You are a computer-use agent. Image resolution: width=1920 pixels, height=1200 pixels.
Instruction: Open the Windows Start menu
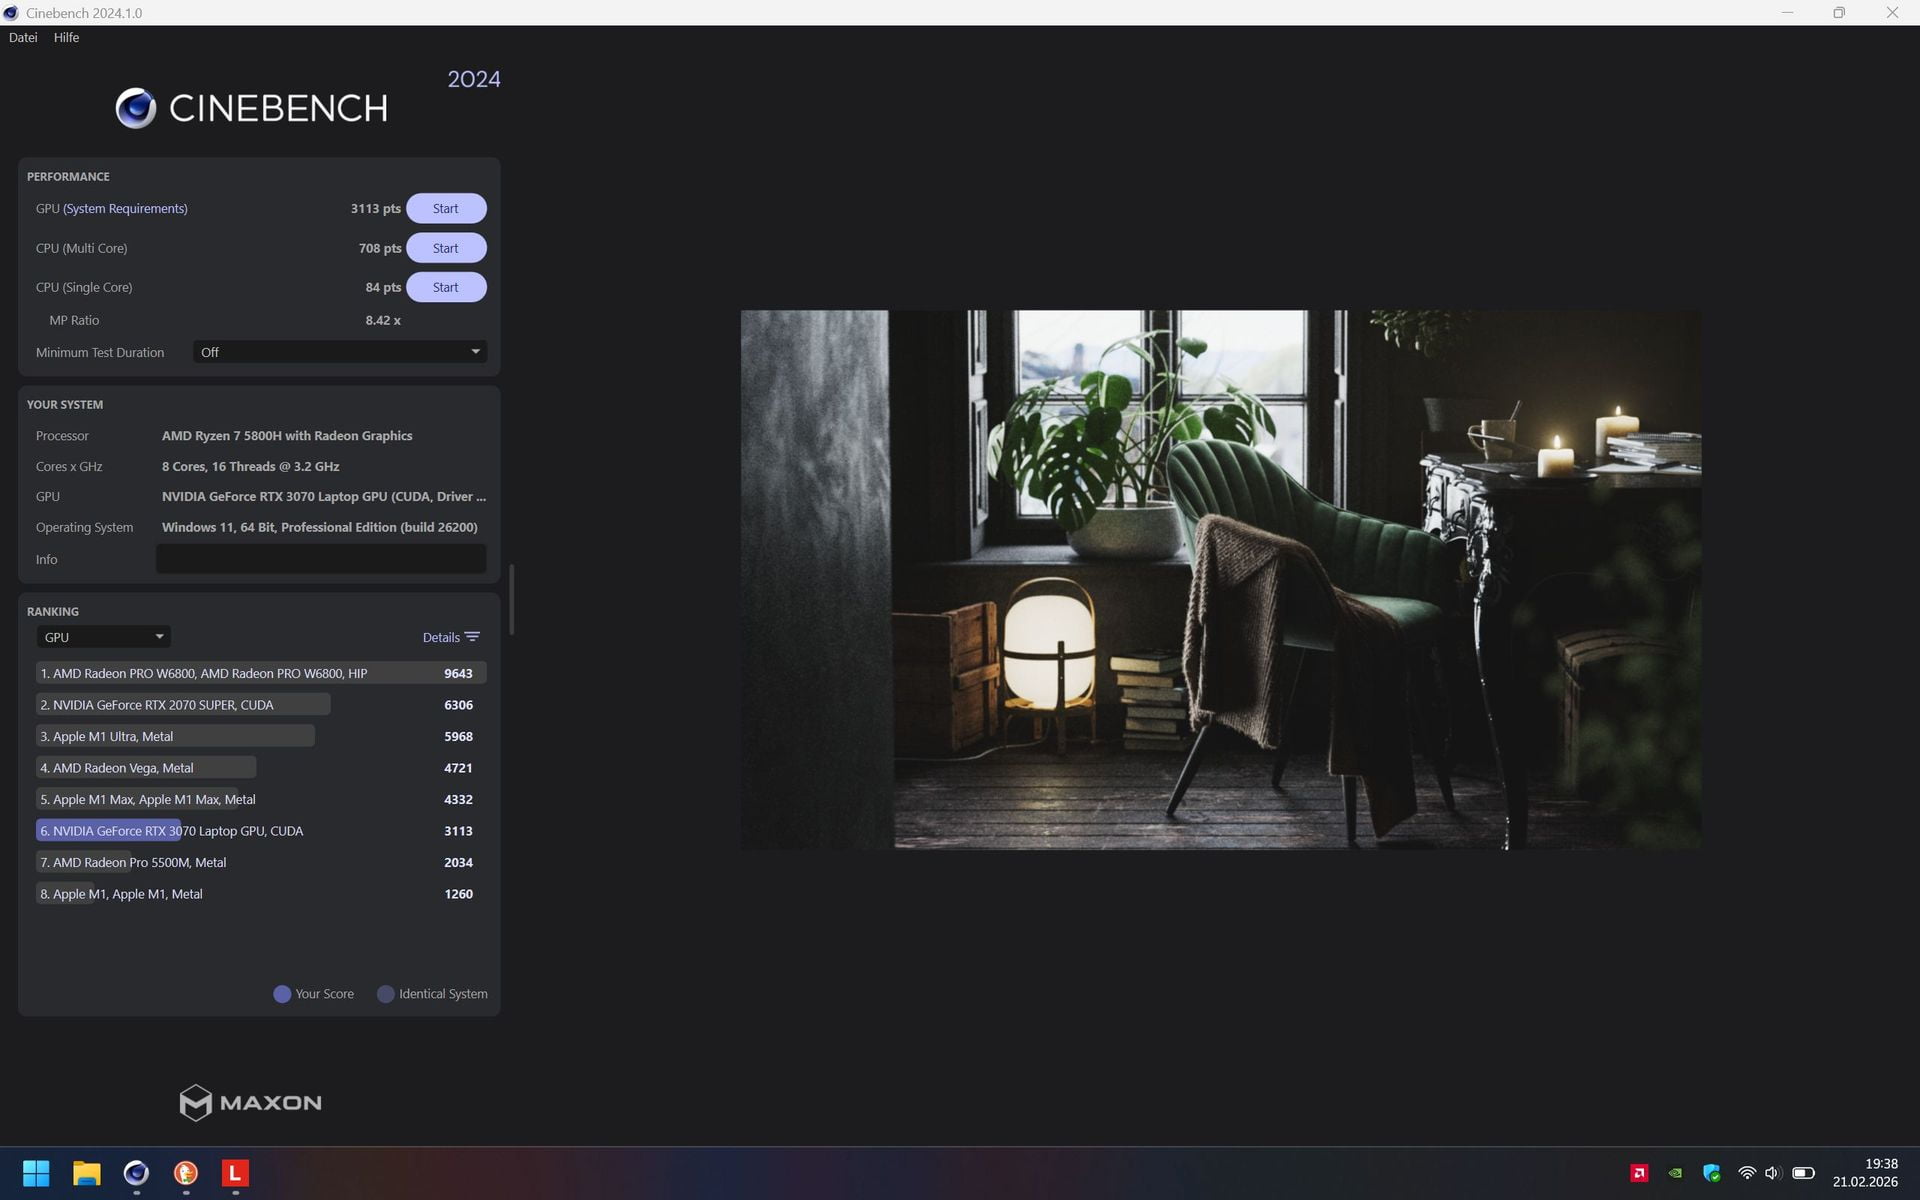click(36, 1173)
